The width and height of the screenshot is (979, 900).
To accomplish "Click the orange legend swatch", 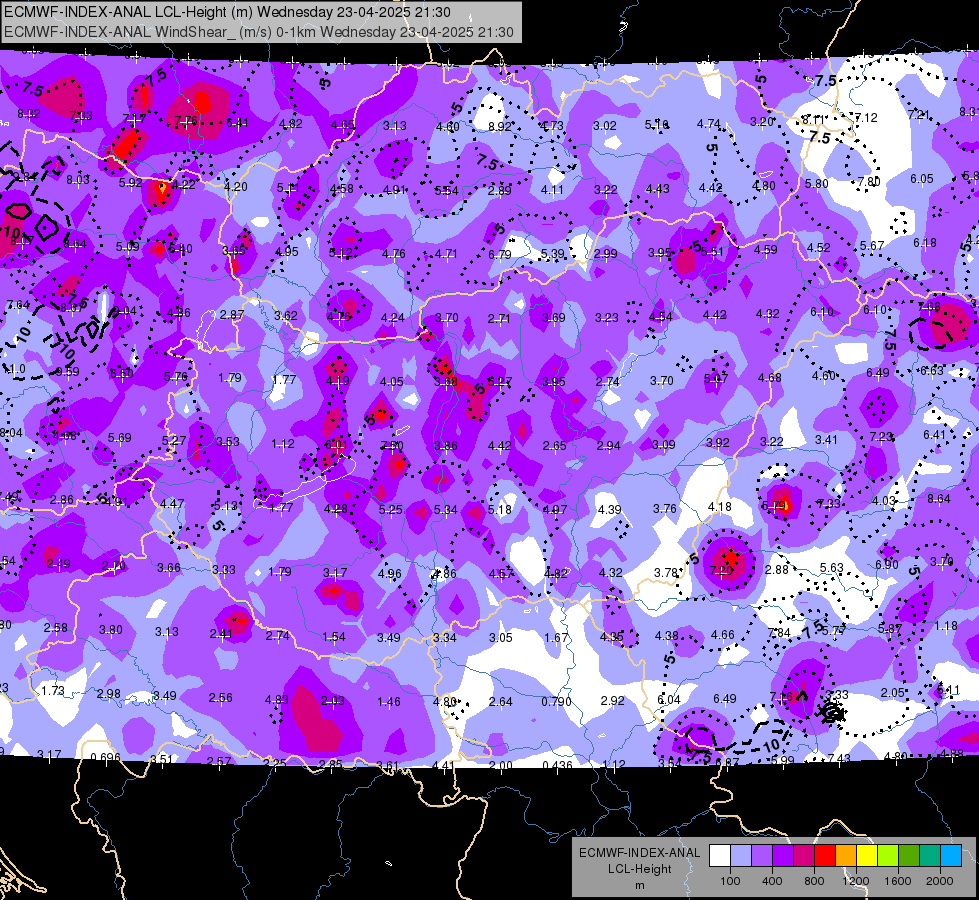I will point(846,856).
